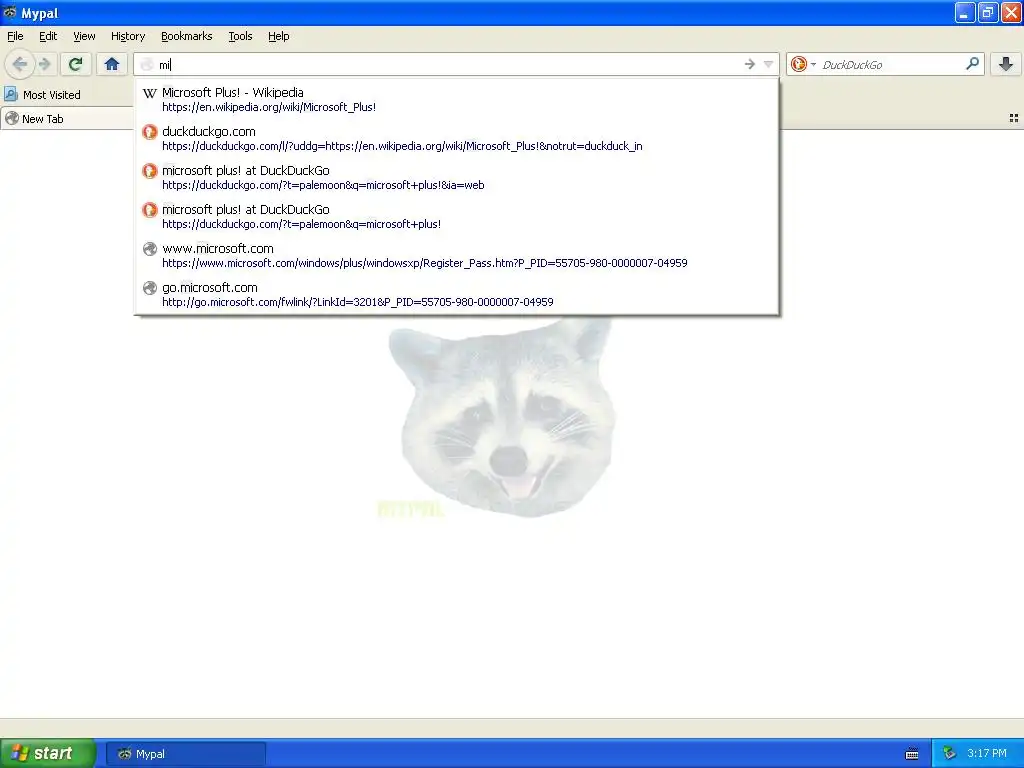
Task: Click the system tray network icon
Action: [x=949, y=754]
